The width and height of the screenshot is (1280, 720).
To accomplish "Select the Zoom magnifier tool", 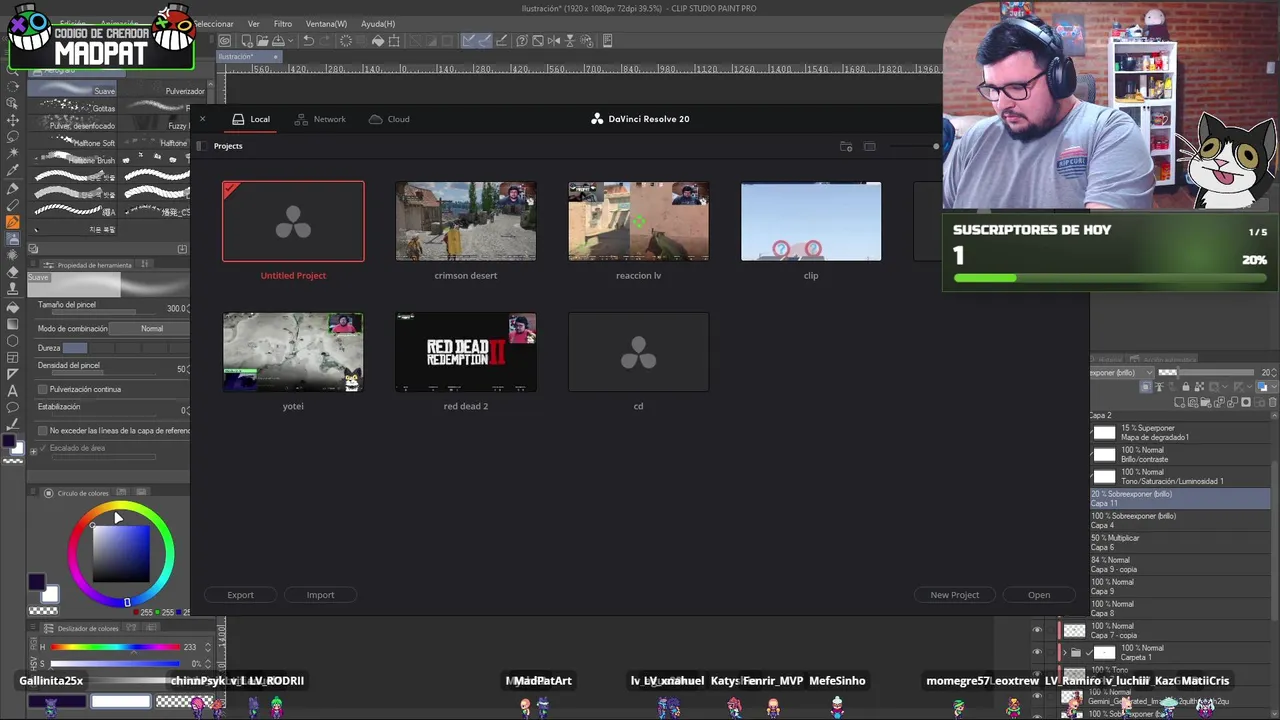I will tap(12, 70).
